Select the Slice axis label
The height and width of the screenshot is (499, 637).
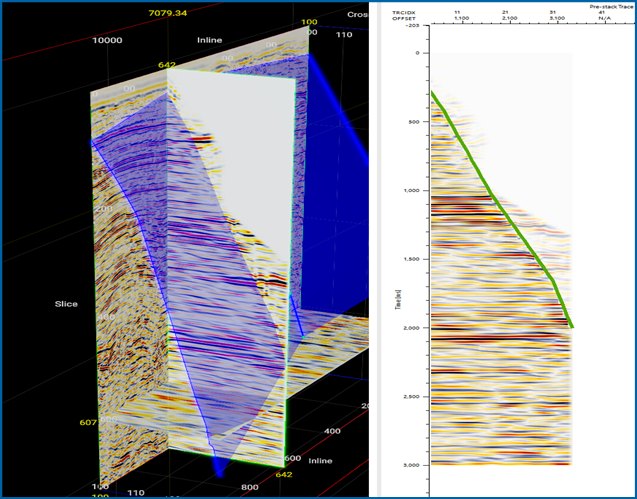66,304
